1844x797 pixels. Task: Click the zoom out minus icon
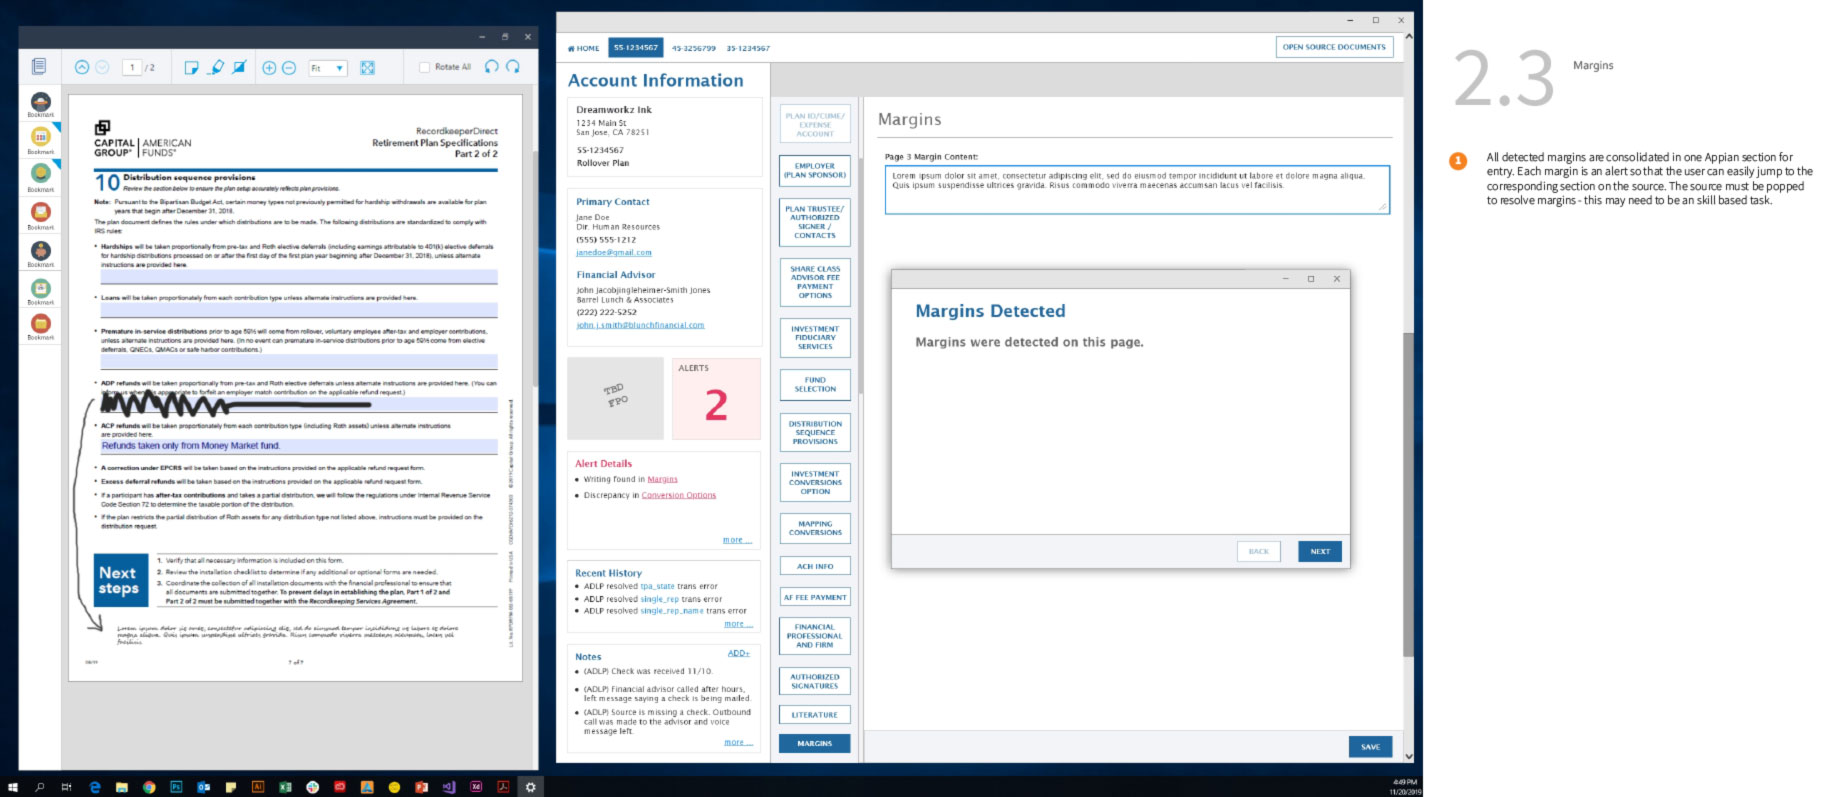point(289,67)
